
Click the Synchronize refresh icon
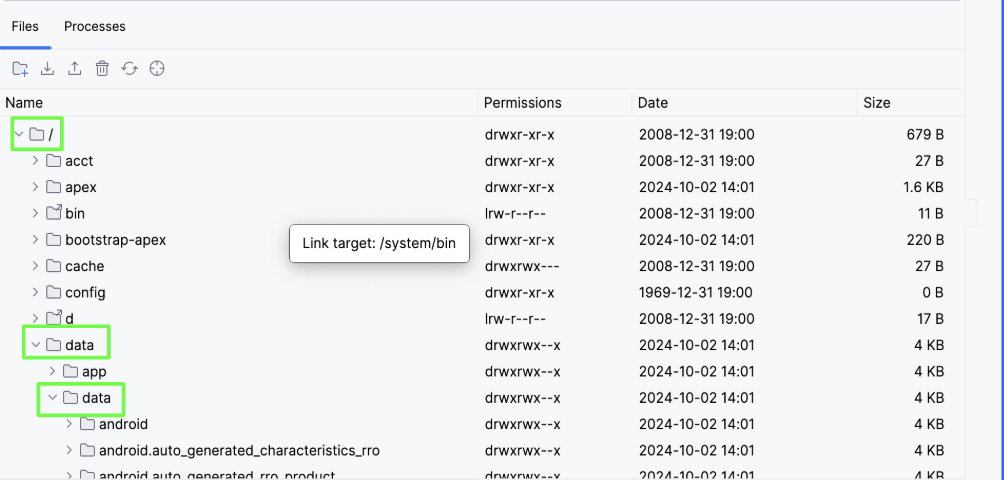pyautogui.click(x=129, y=69)
